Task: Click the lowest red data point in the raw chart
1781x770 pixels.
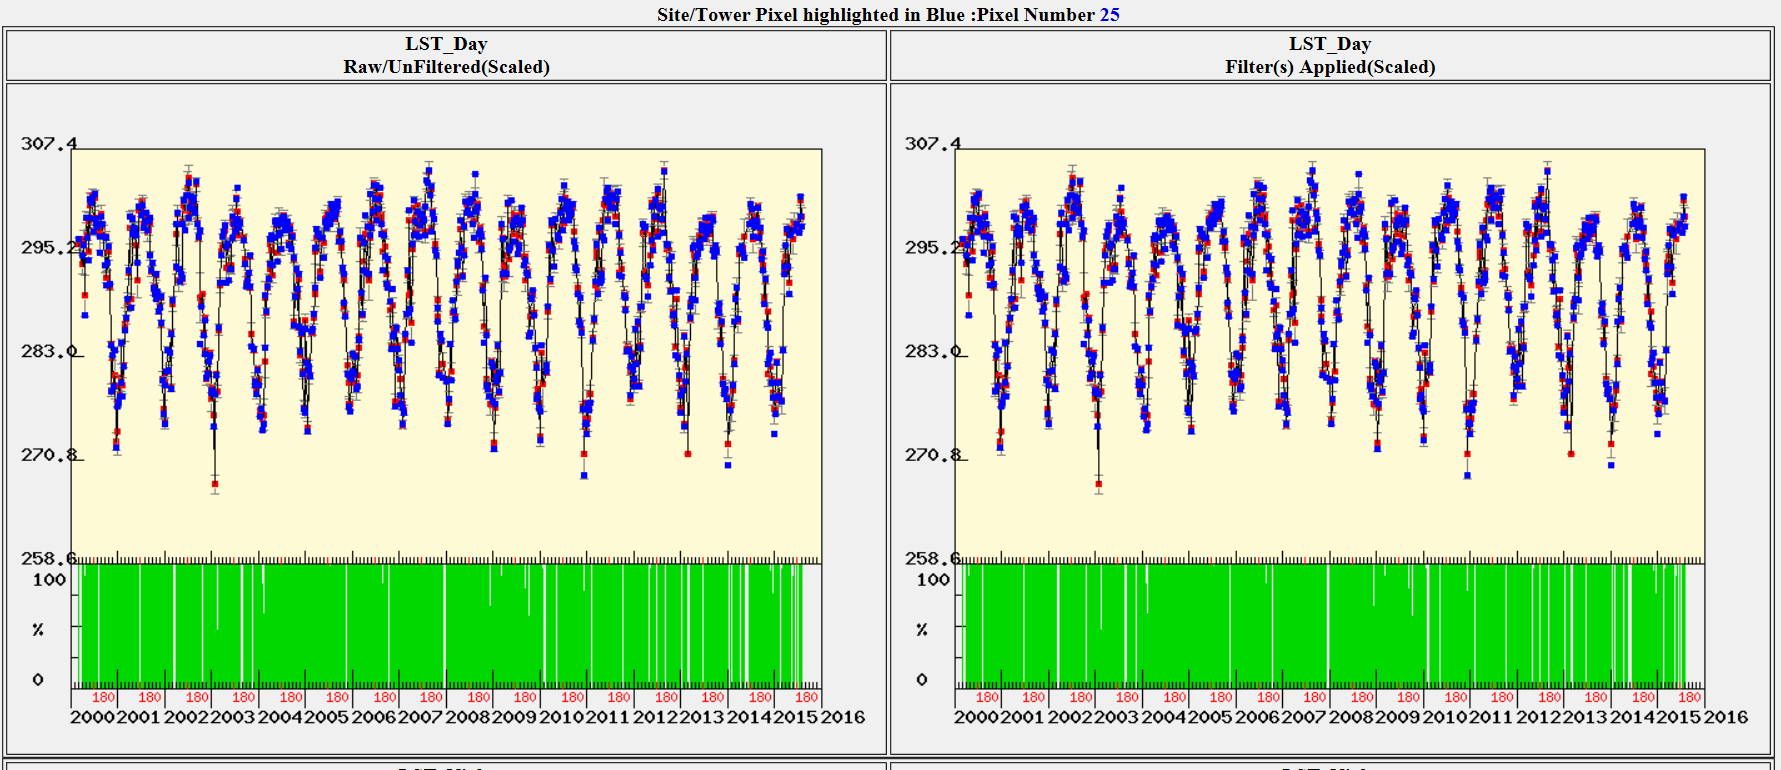Action: tap(215, 485)
